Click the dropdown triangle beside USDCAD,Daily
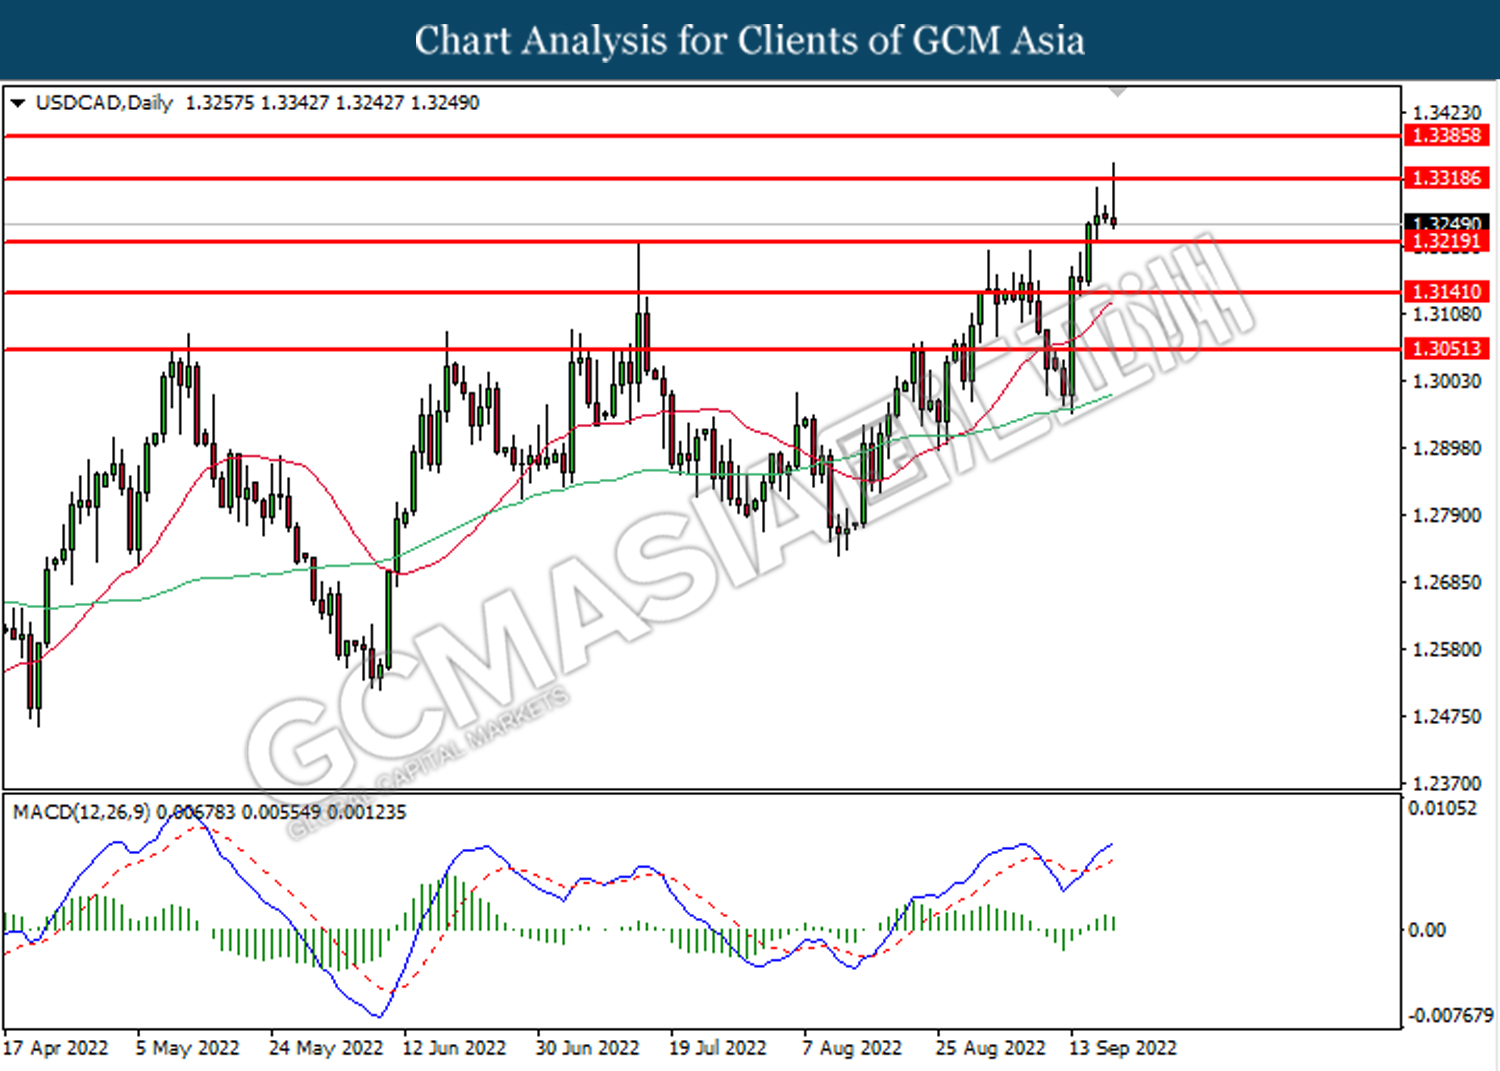Screen dimensions: 1500x1071 (x=17, y=103)
